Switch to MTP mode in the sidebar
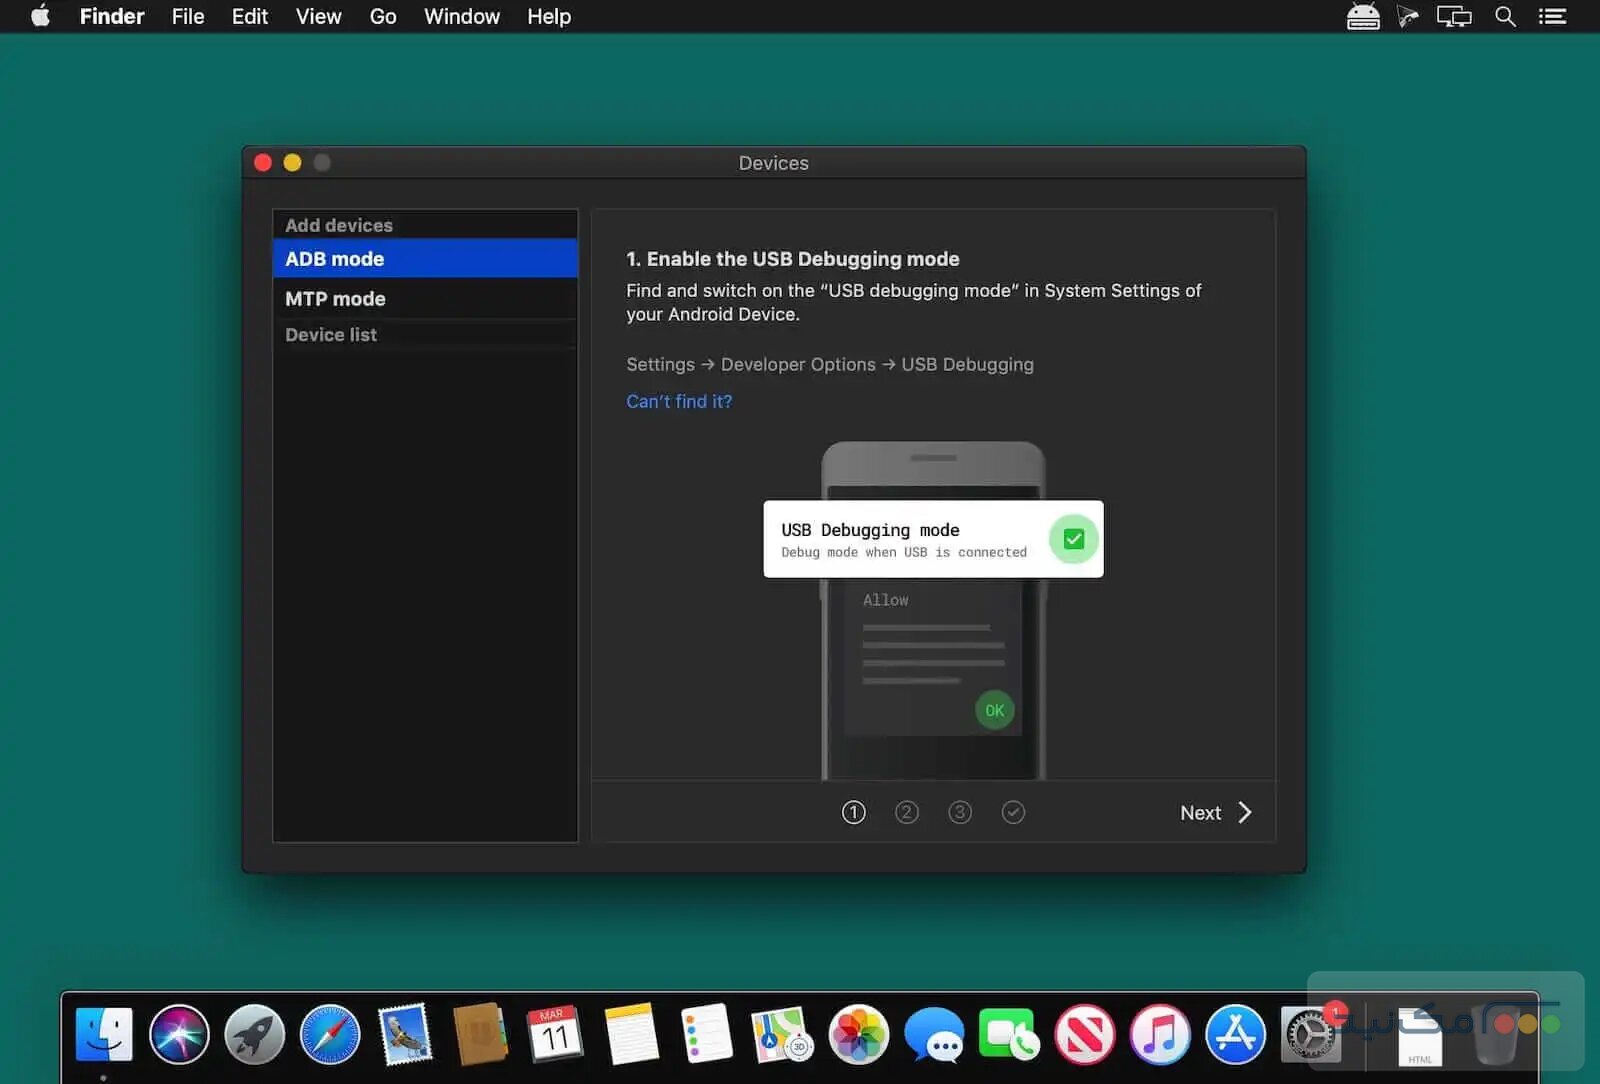 (334, 298)
